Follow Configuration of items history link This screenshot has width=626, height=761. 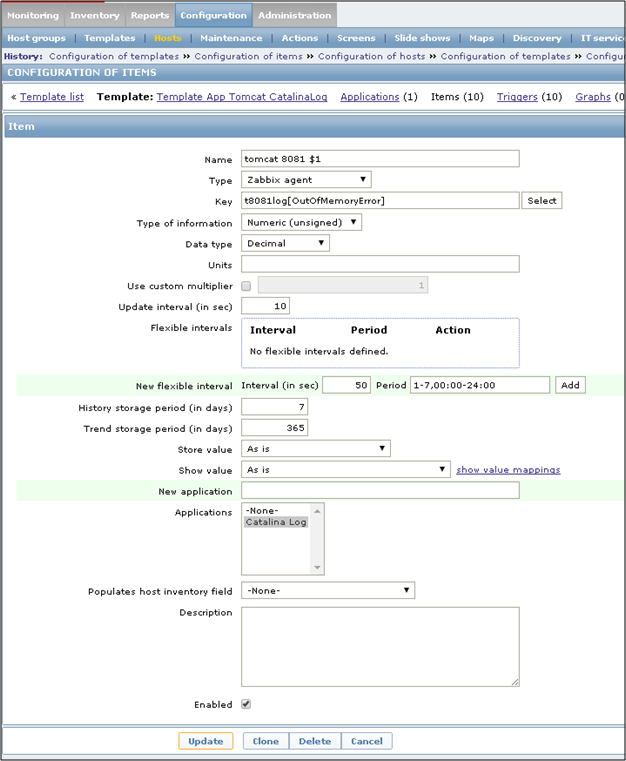coord(248,56)
